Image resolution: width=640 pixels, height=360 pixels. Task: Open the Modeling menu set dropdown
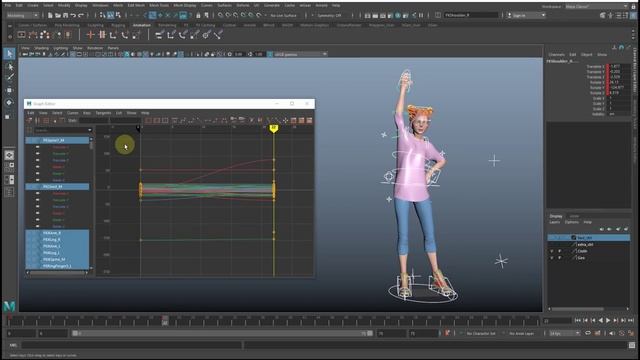(x=22, y=15)
